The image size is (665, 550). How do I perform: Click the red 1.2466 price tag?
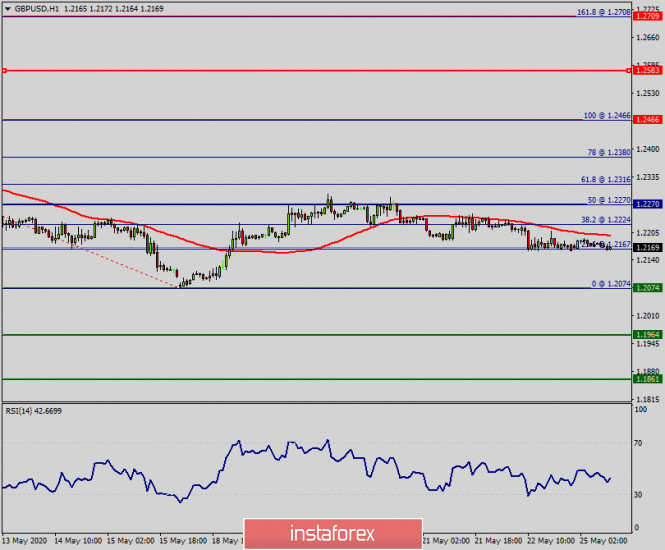(x=646, y=120)
